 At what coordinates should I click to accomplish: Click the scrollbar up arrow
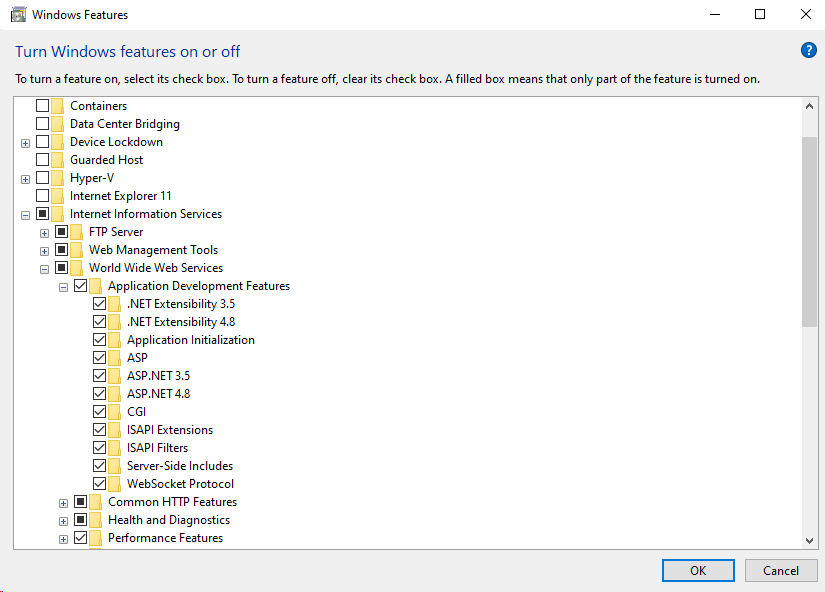pyautogui.click(x=809, y=106)
